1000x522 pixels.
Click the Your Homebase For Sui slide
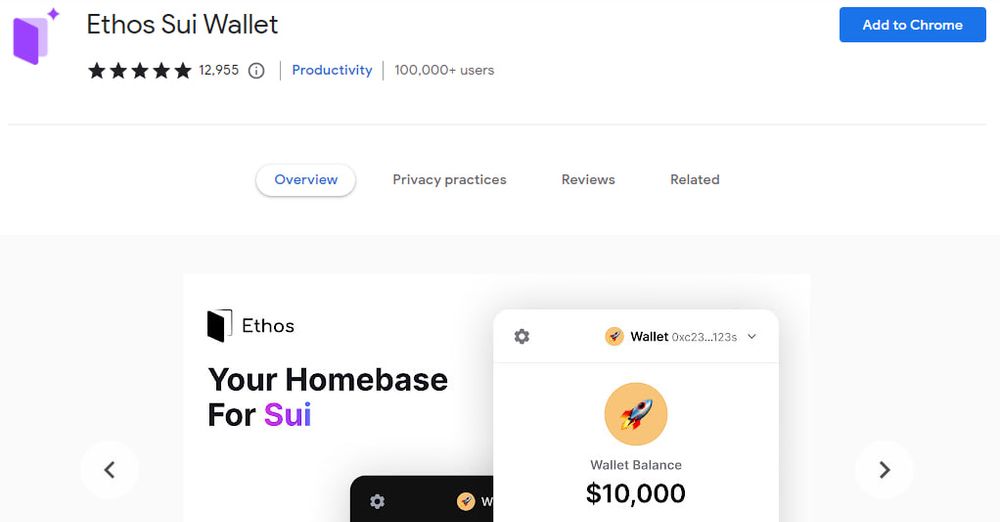[328, 396]
